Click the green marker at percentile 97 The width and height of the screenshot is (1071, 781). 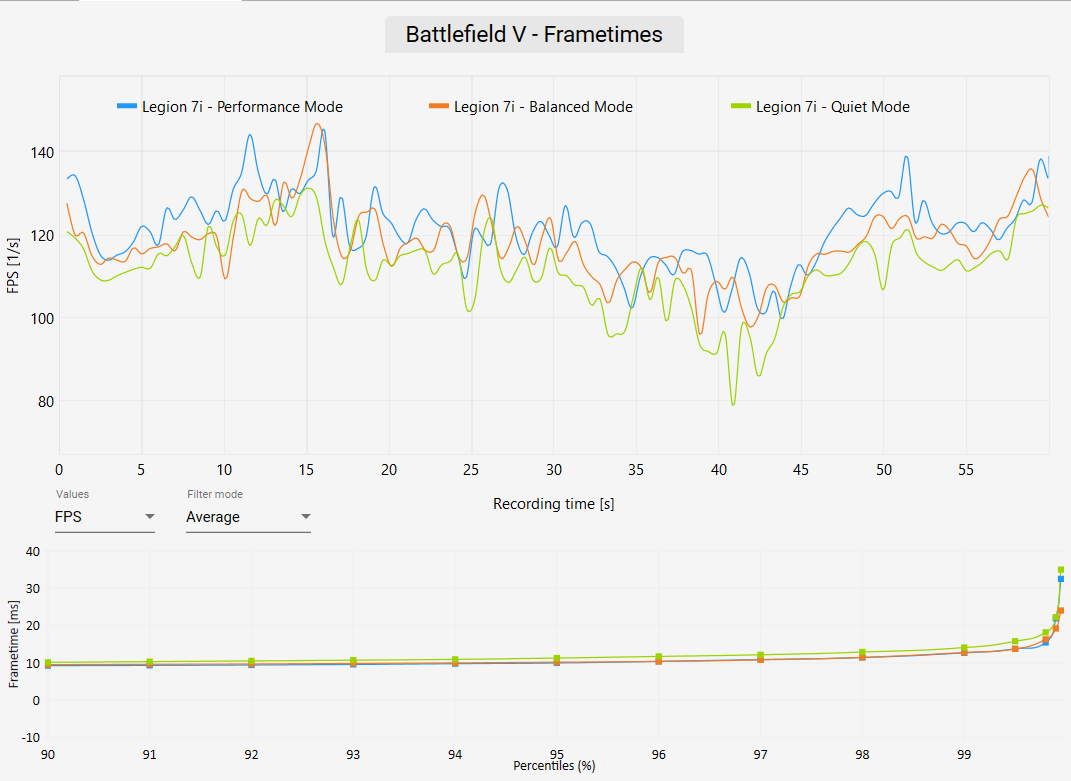(760, 655)
